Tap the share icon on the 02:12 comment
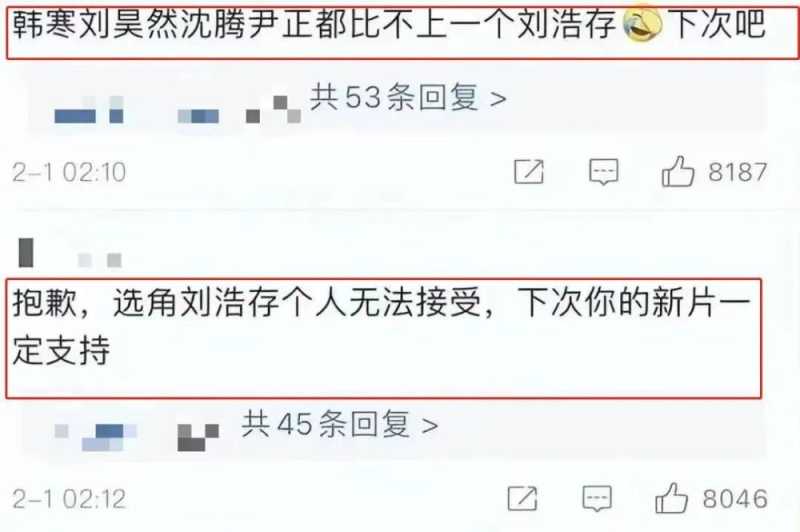 pos(522,498)
